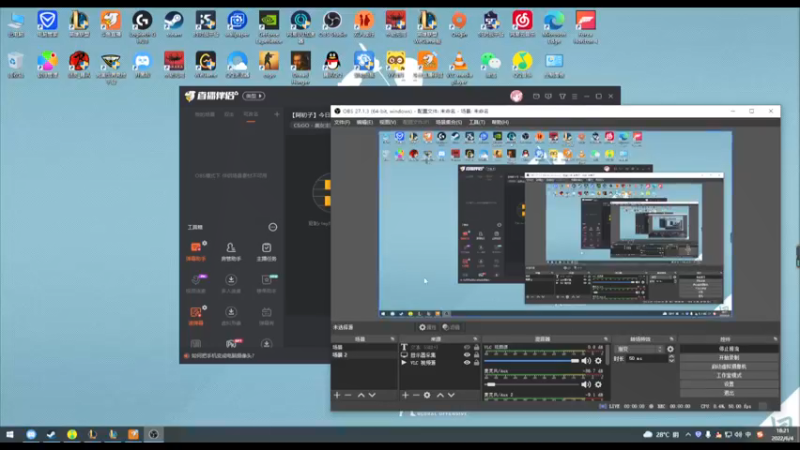The width and height of the screenshot is (800, 450).
Task: Click the orange tool icon below the heart tool
Action: 196,315
